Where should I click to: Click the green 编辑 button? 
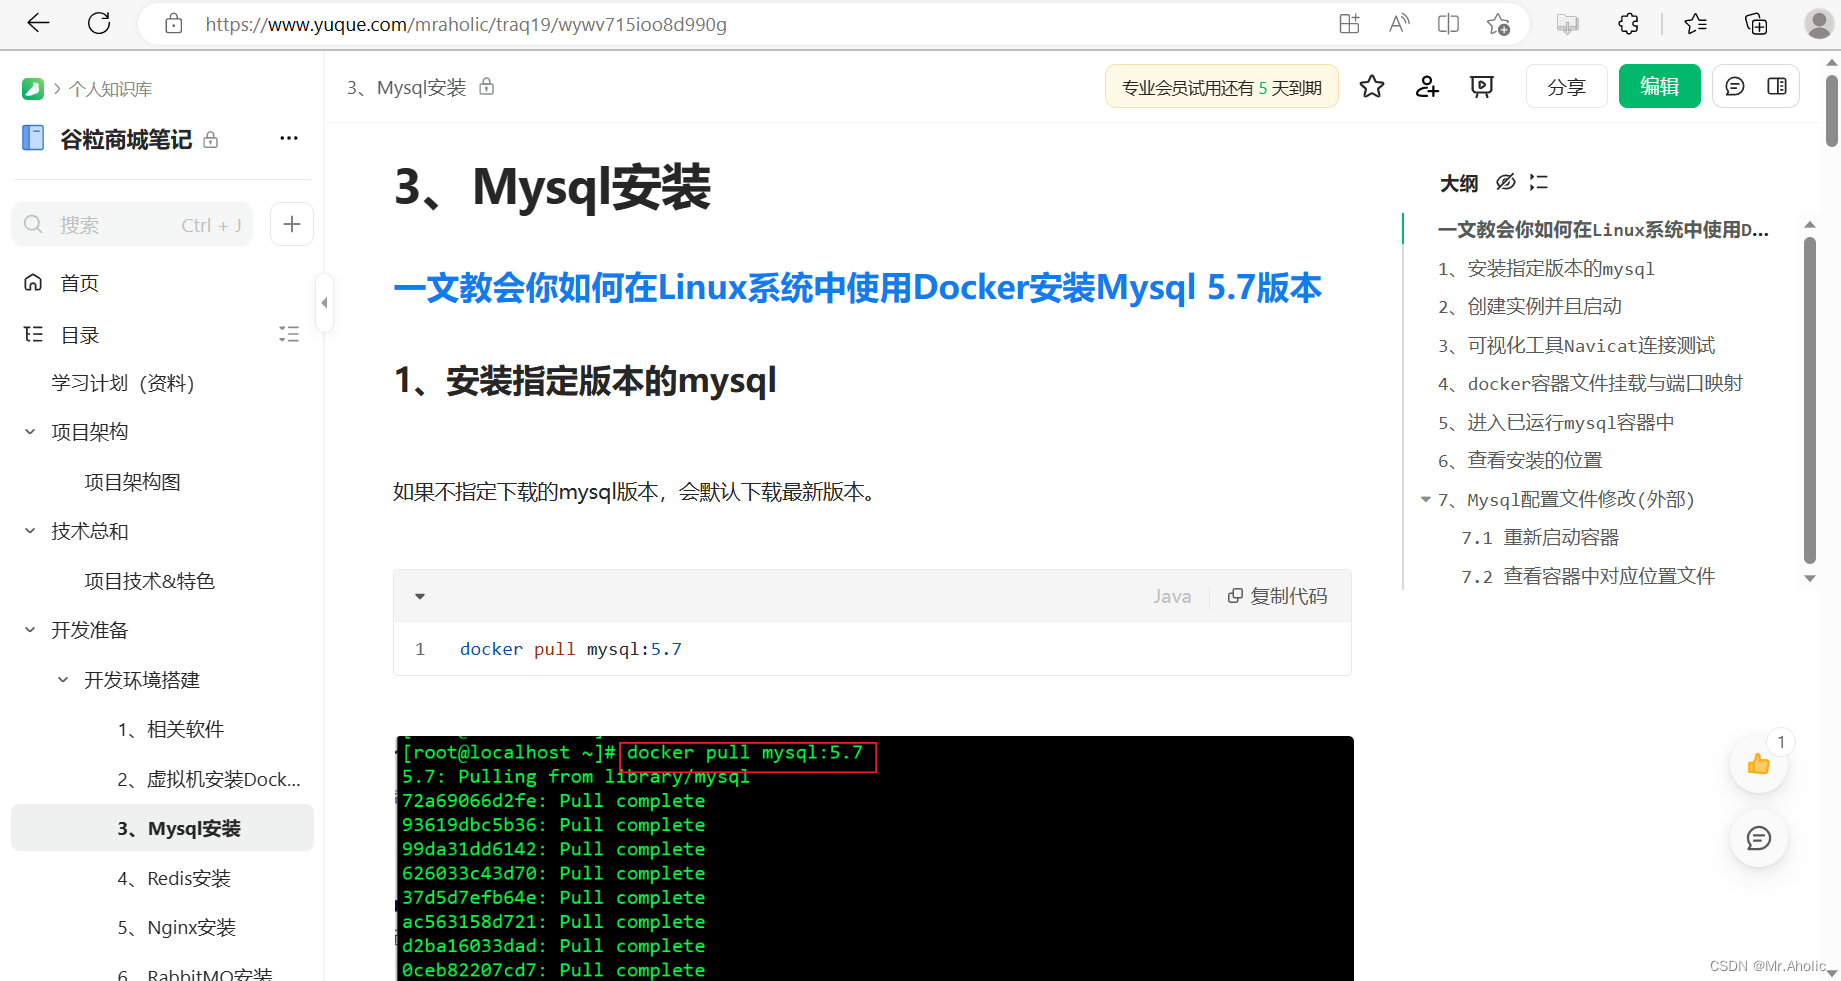tap(1659, 86)
